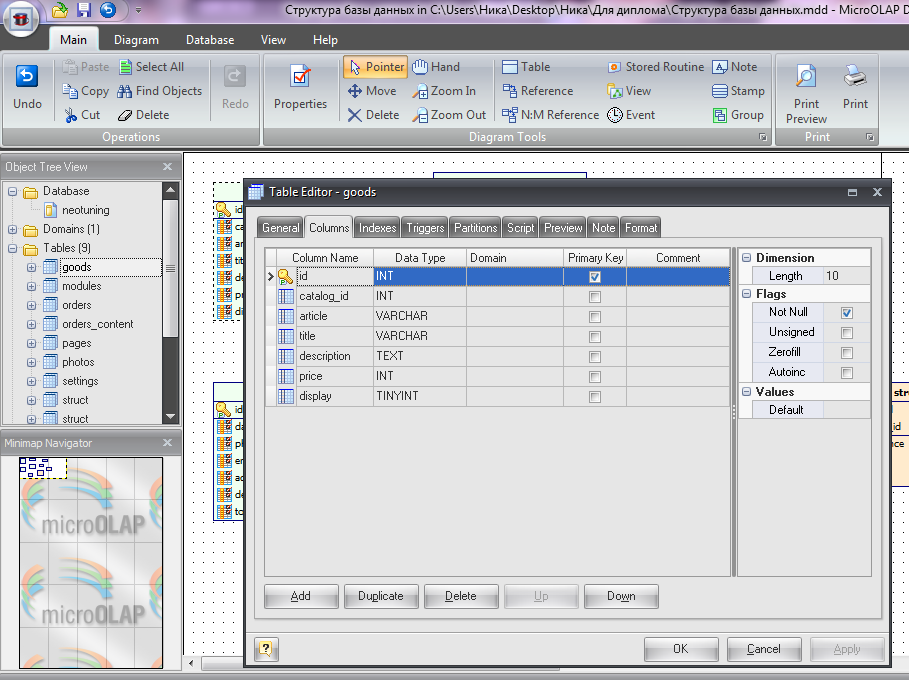Toggle the Not Null flag checkbox
The height and width of the screenshot is (680, 909).
[846, 313]
